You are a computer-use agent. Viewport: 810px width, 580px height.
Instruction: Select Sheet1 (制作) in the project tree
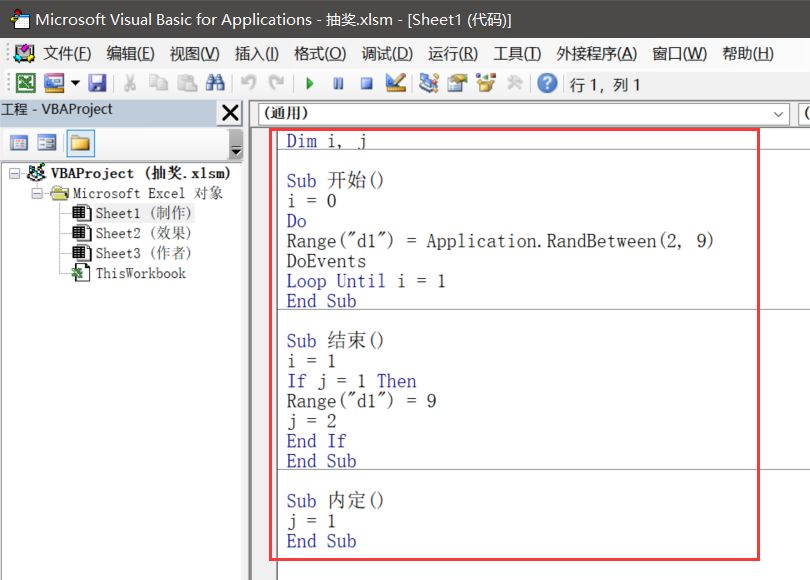pos(144,213)
